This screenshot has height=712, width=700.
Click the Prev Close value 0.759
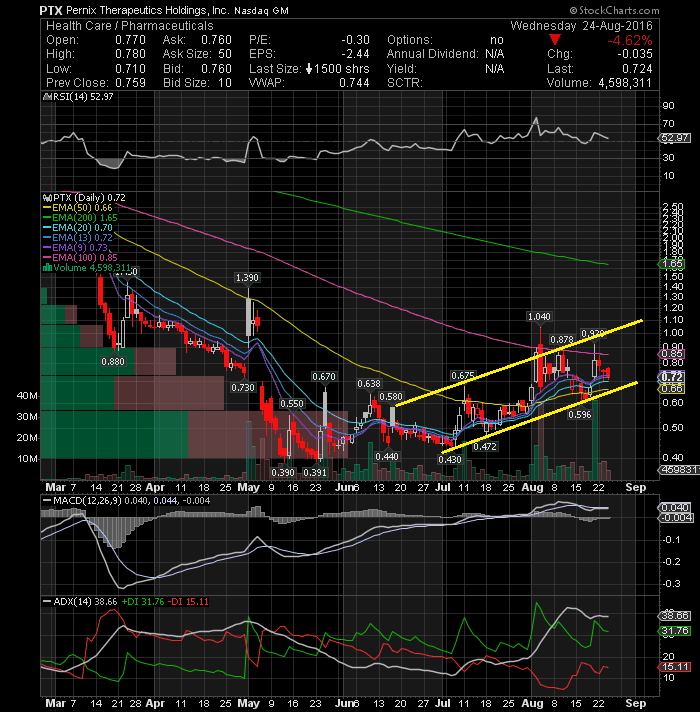point(130,83)
